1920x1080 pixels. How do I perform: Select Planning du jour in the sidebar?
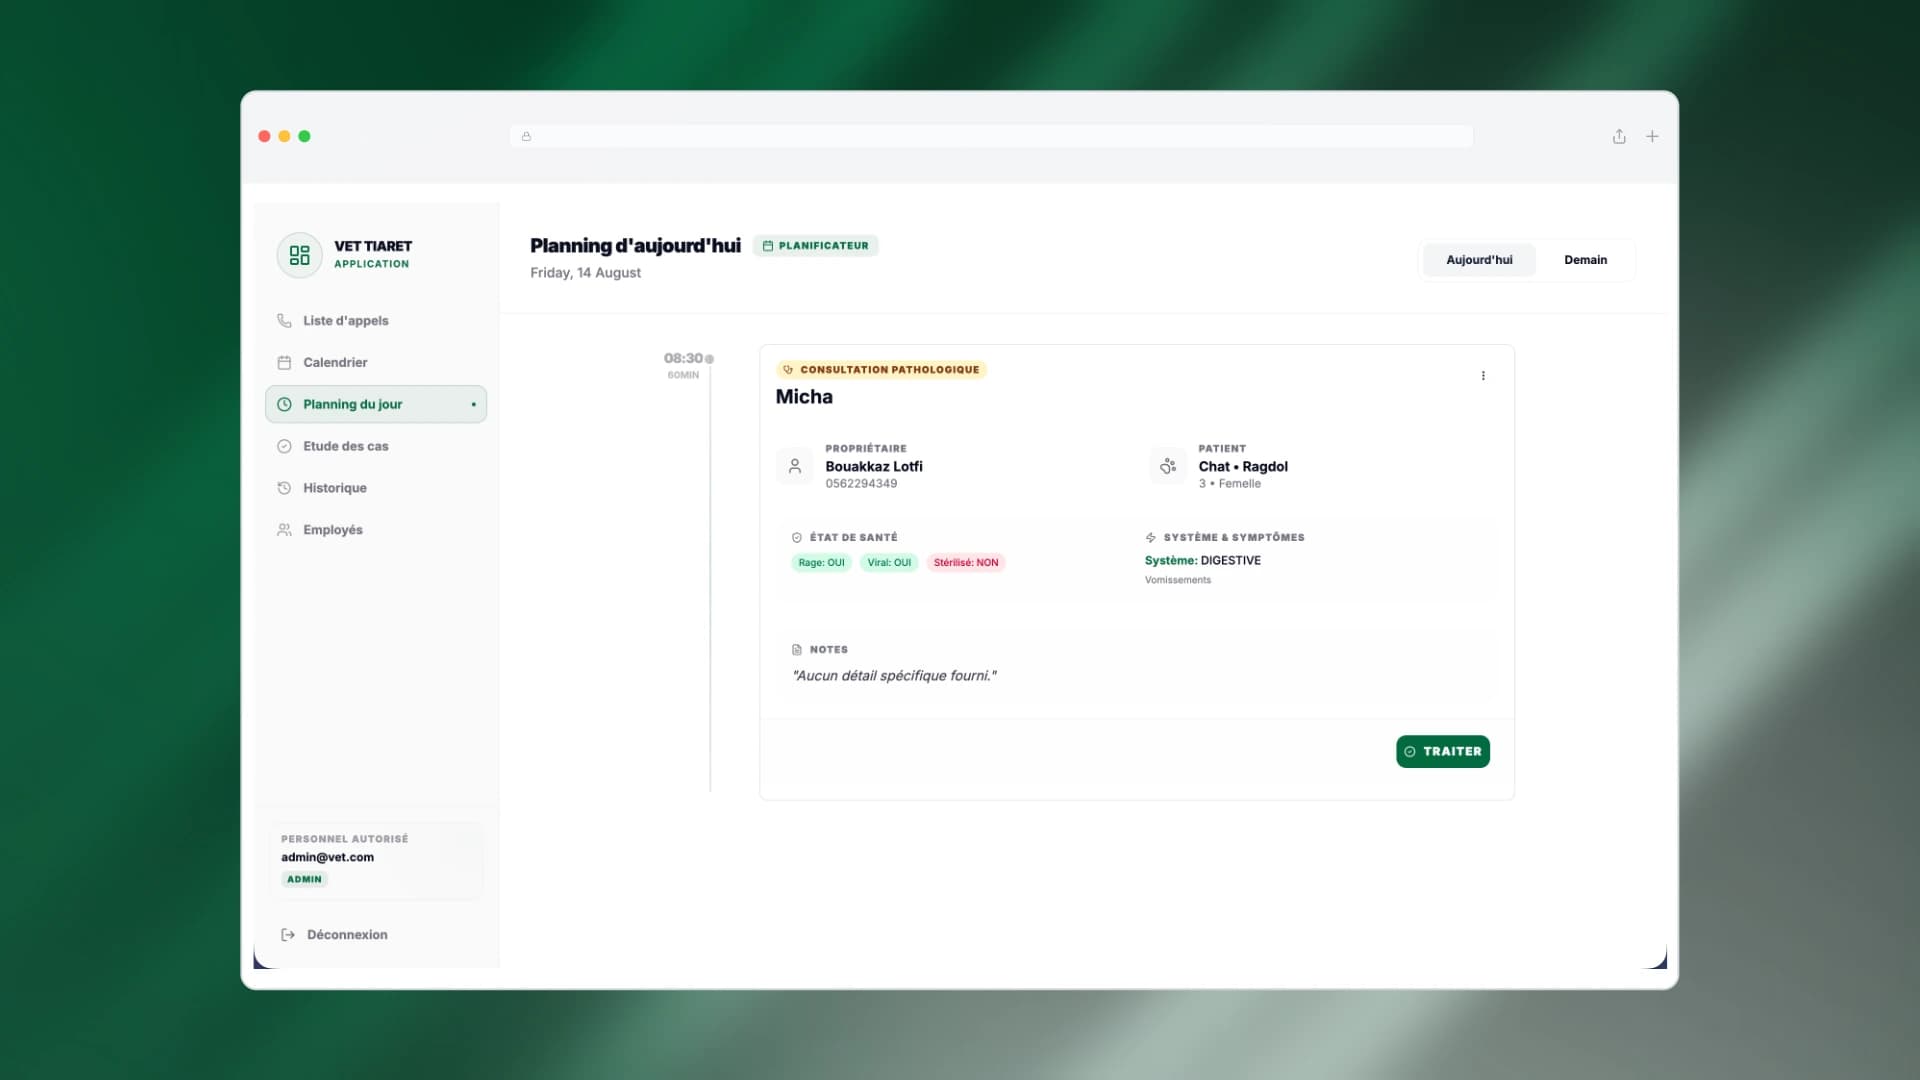[376, 405]
